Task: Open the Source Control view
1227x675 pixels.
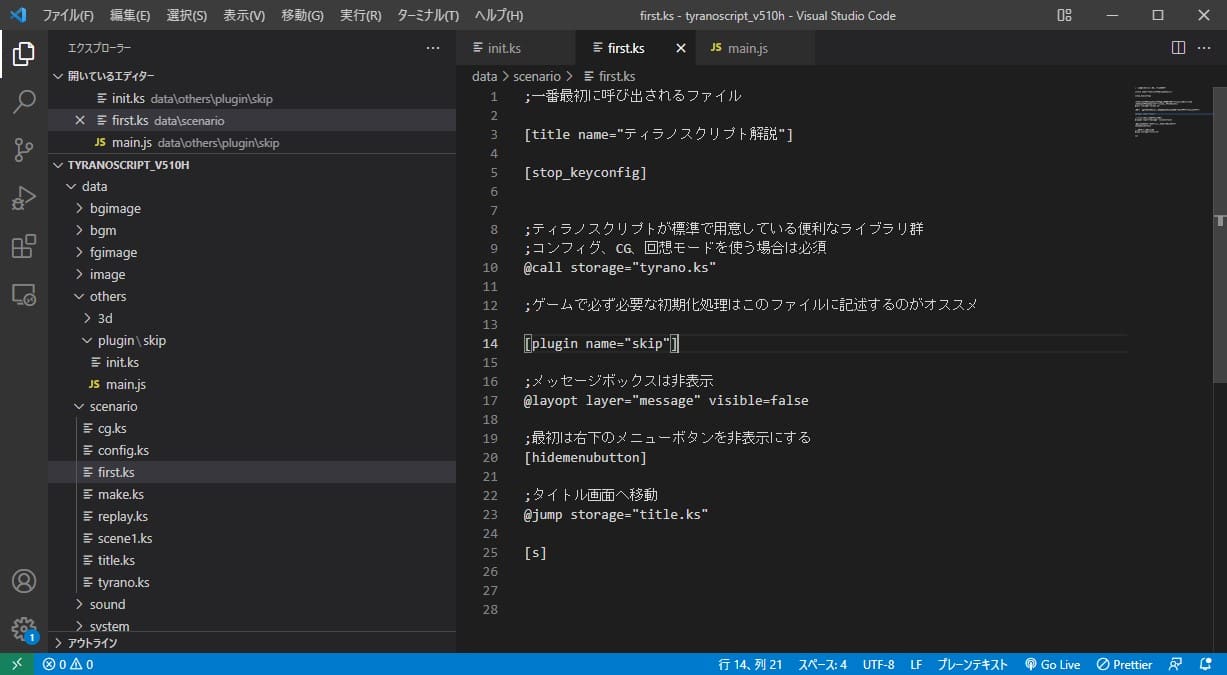Action: click(23, 150)
